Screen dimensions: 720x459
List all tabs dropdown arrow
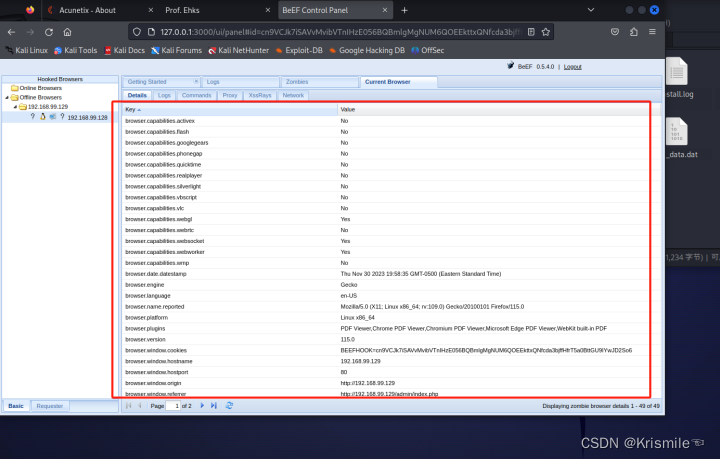591,10
